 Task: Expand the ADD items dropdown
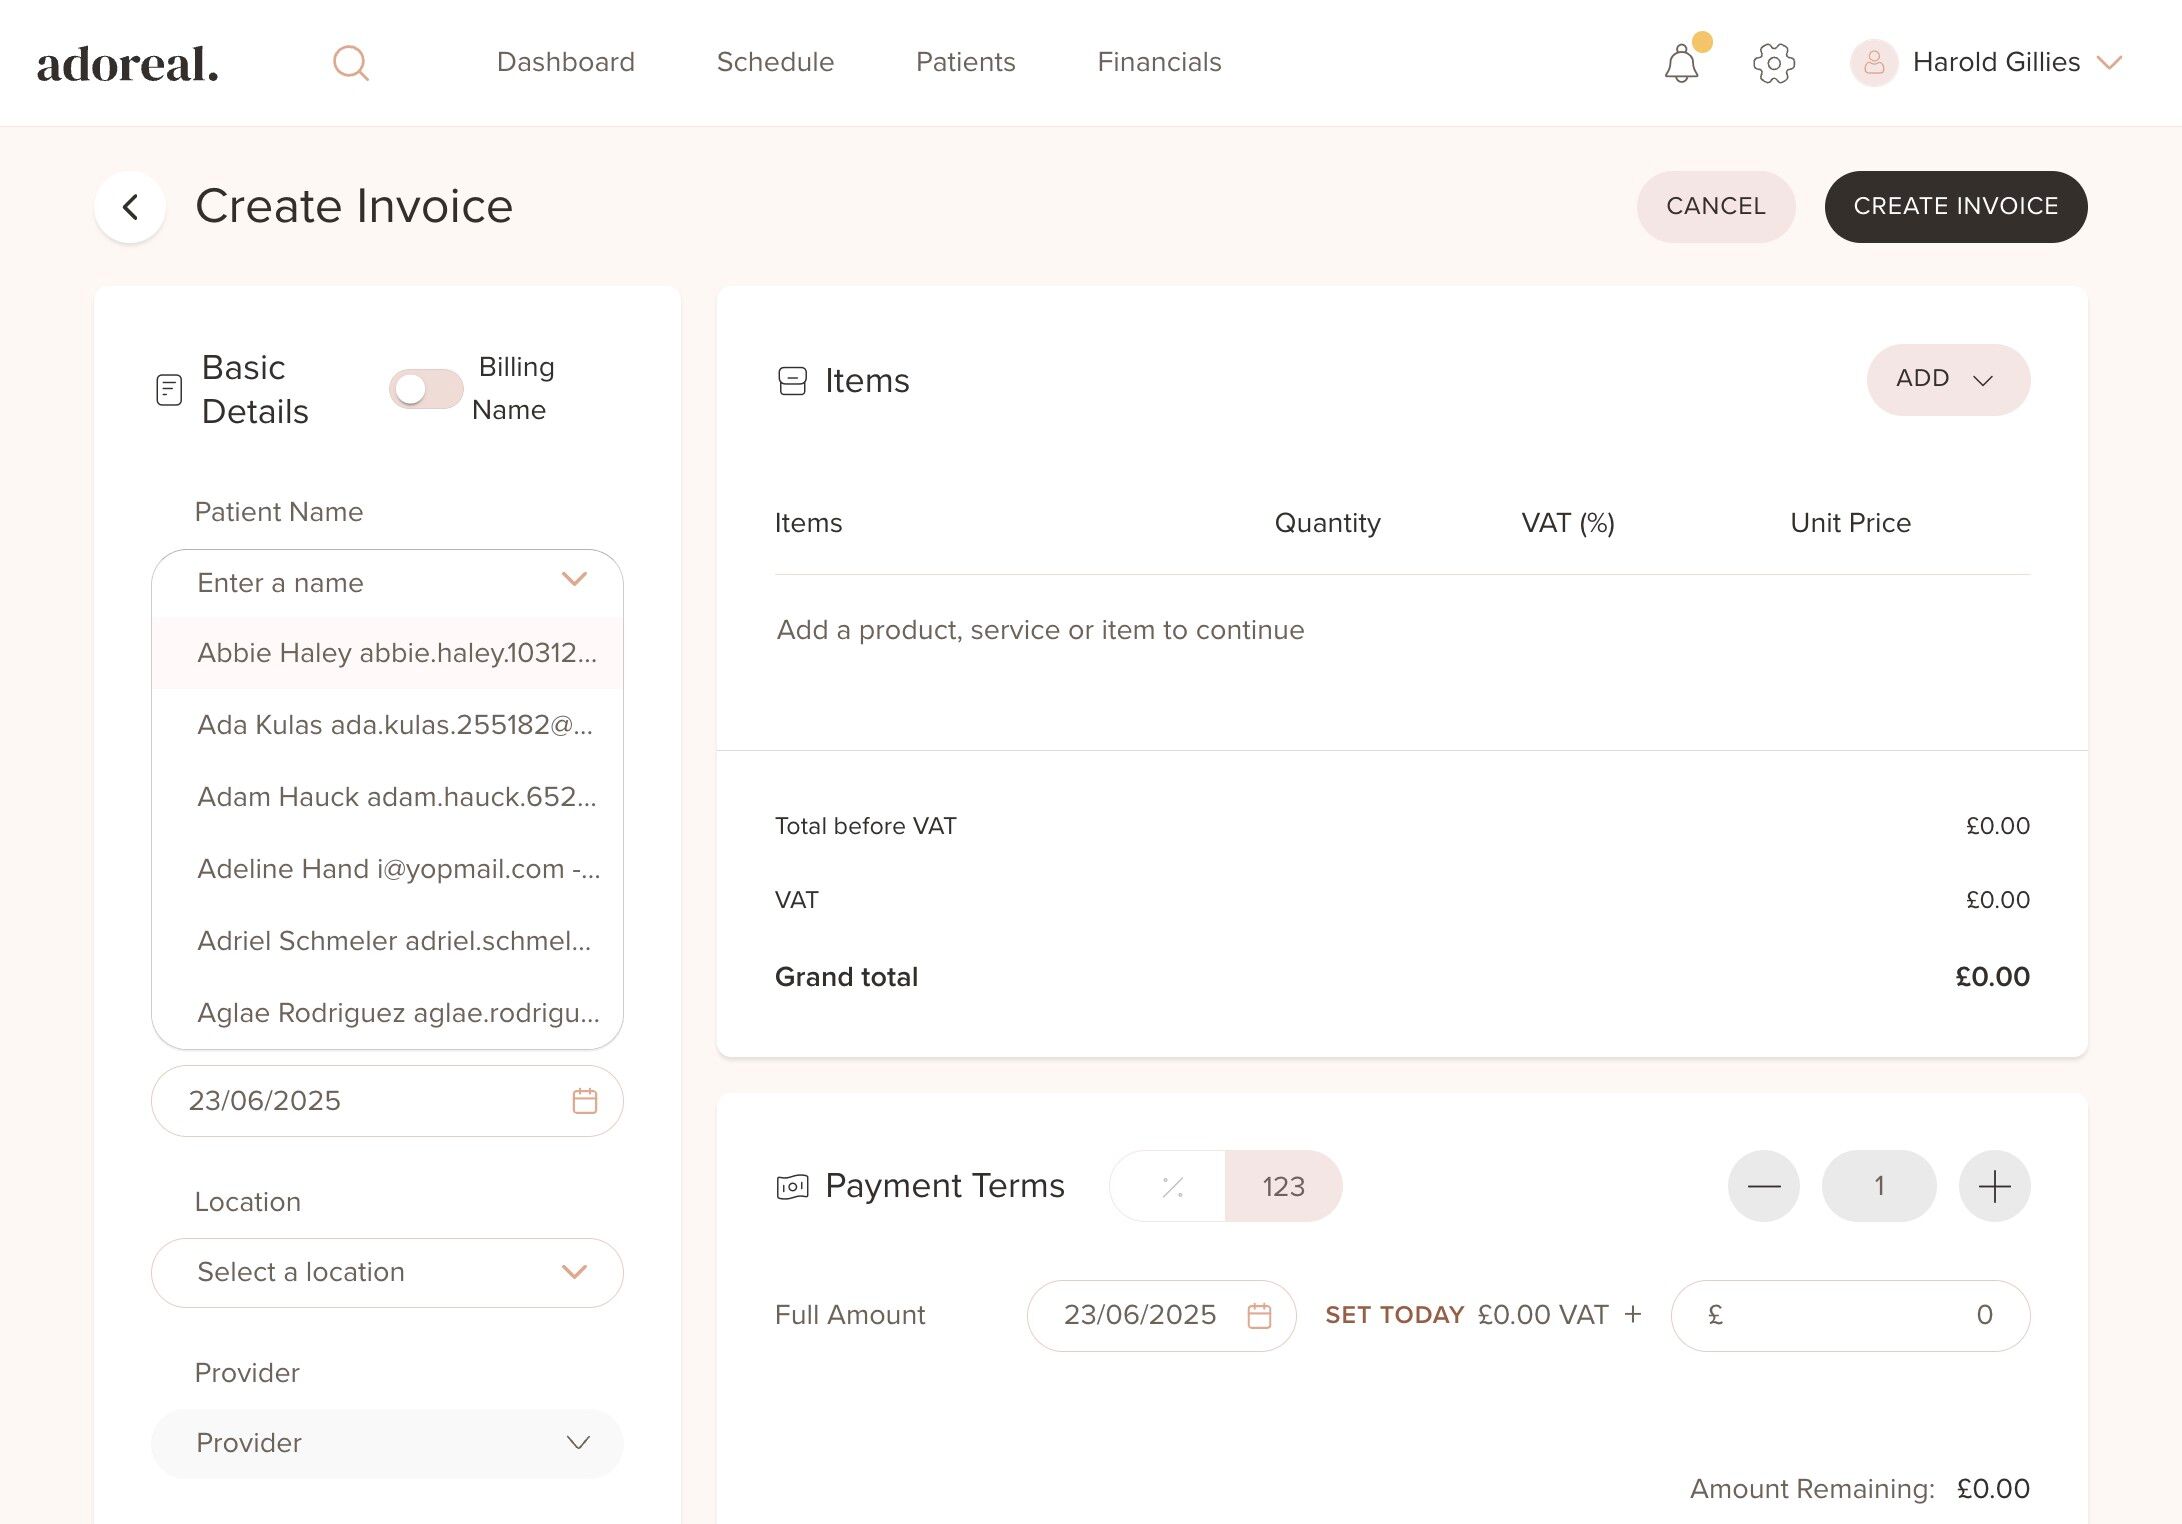click(1947, 379)
